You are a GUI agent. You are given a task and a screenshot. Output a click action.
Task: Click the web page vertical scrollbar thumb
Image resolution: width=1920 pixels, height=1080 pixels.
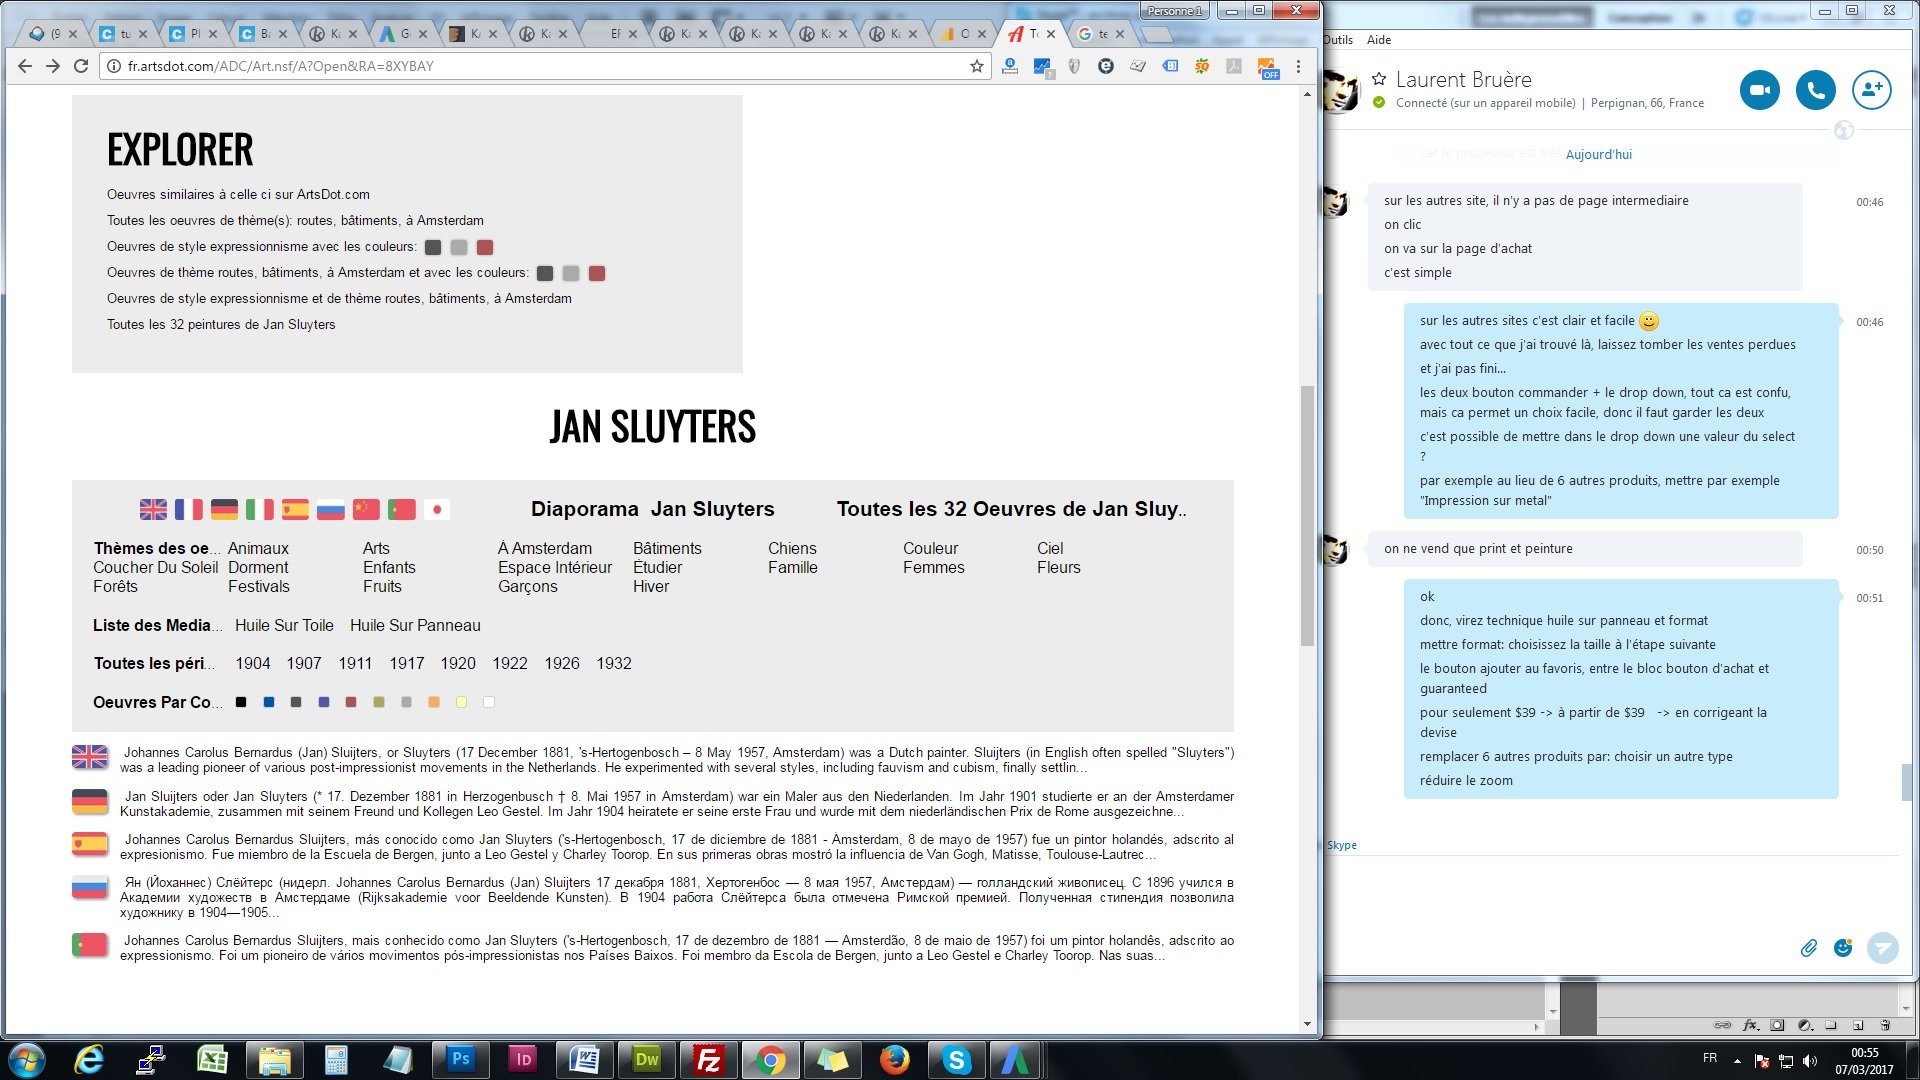click(x=1307, y=515)
